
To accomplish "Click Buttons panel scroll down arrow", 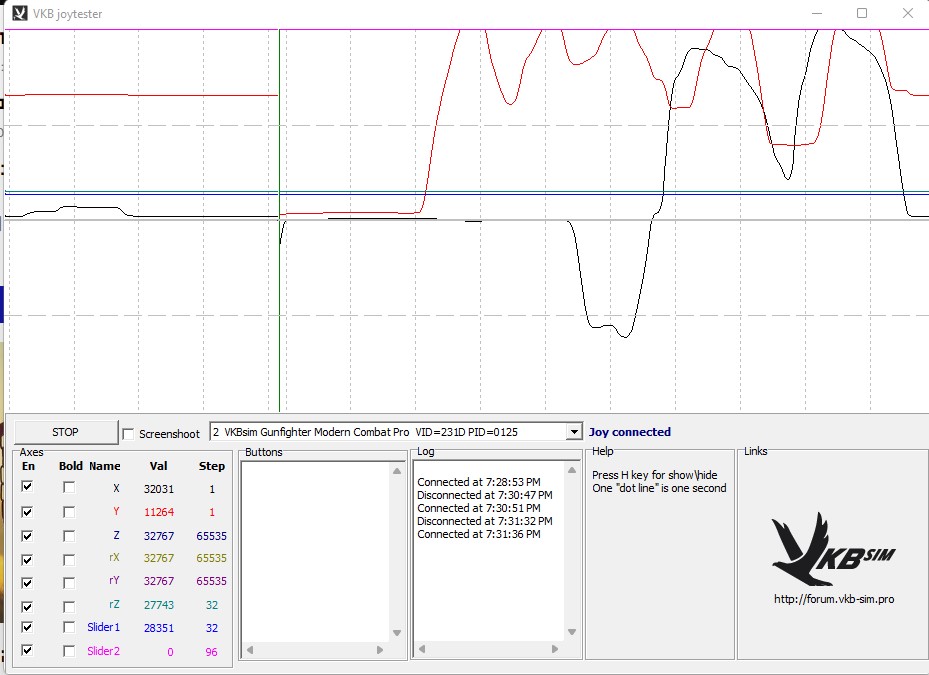I will [x=397, y=633].
